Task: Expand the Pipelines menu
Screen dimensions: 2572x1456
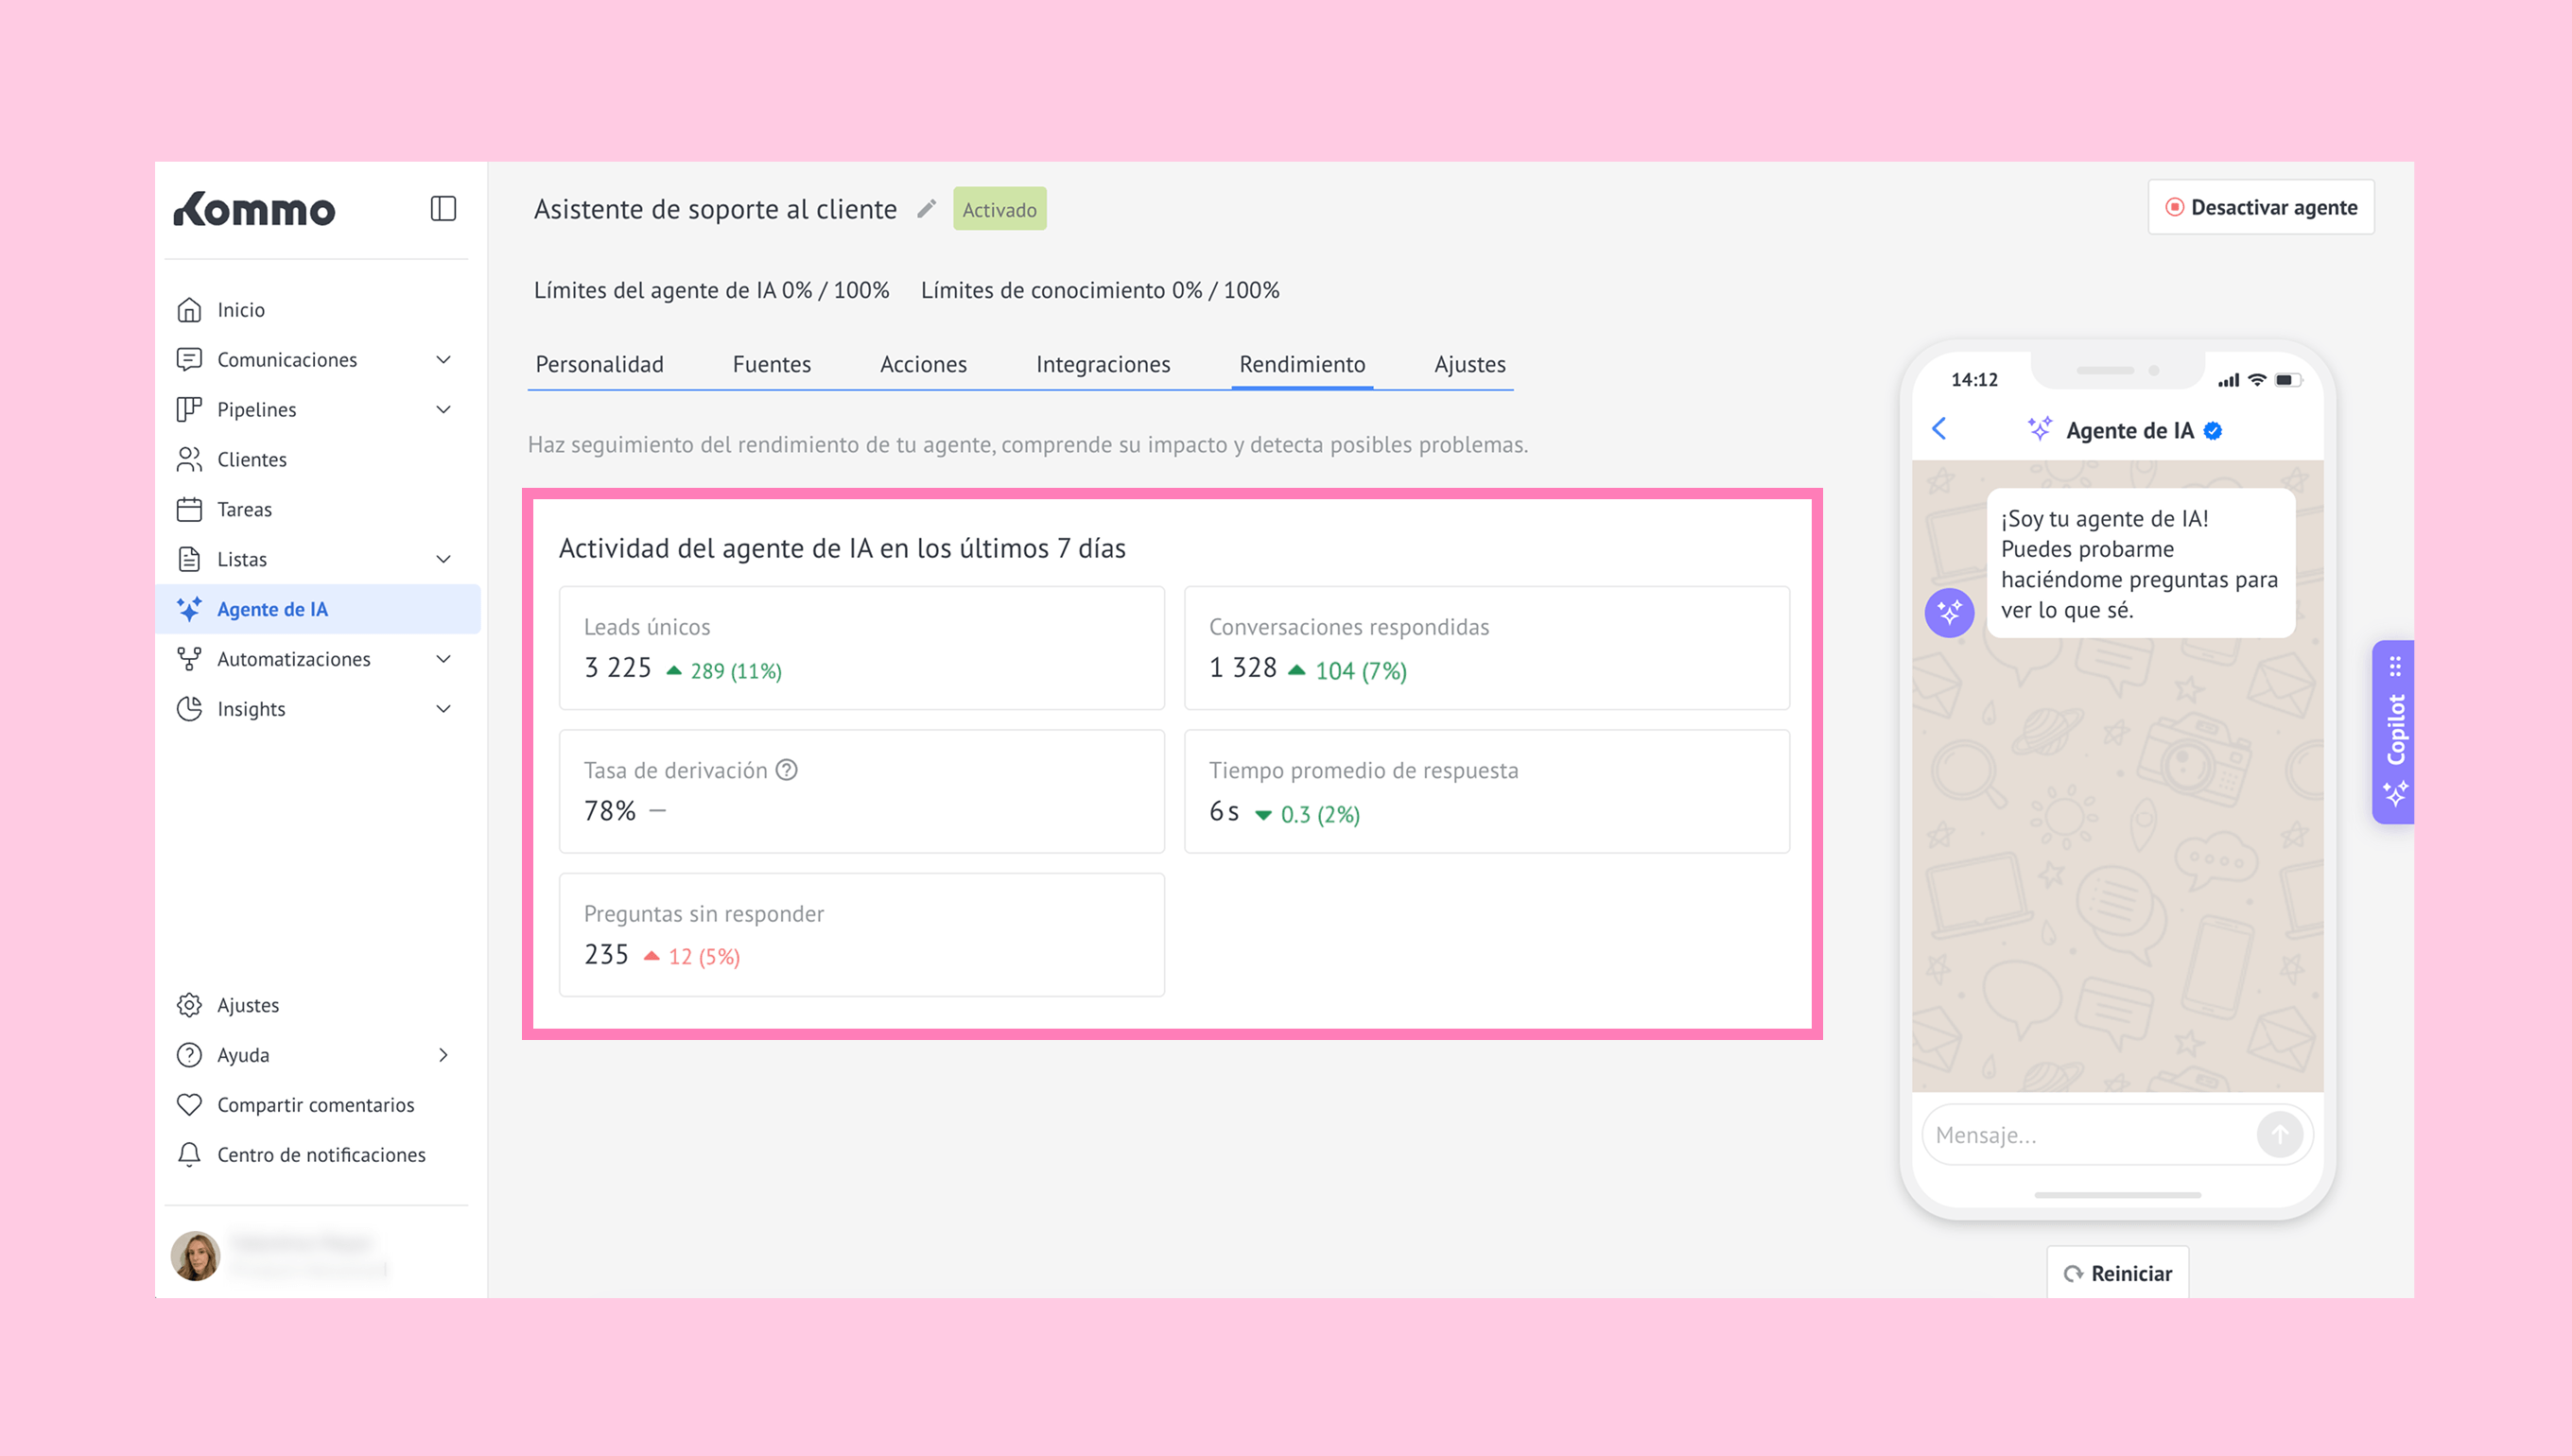Action: click(x=444, y=409)
